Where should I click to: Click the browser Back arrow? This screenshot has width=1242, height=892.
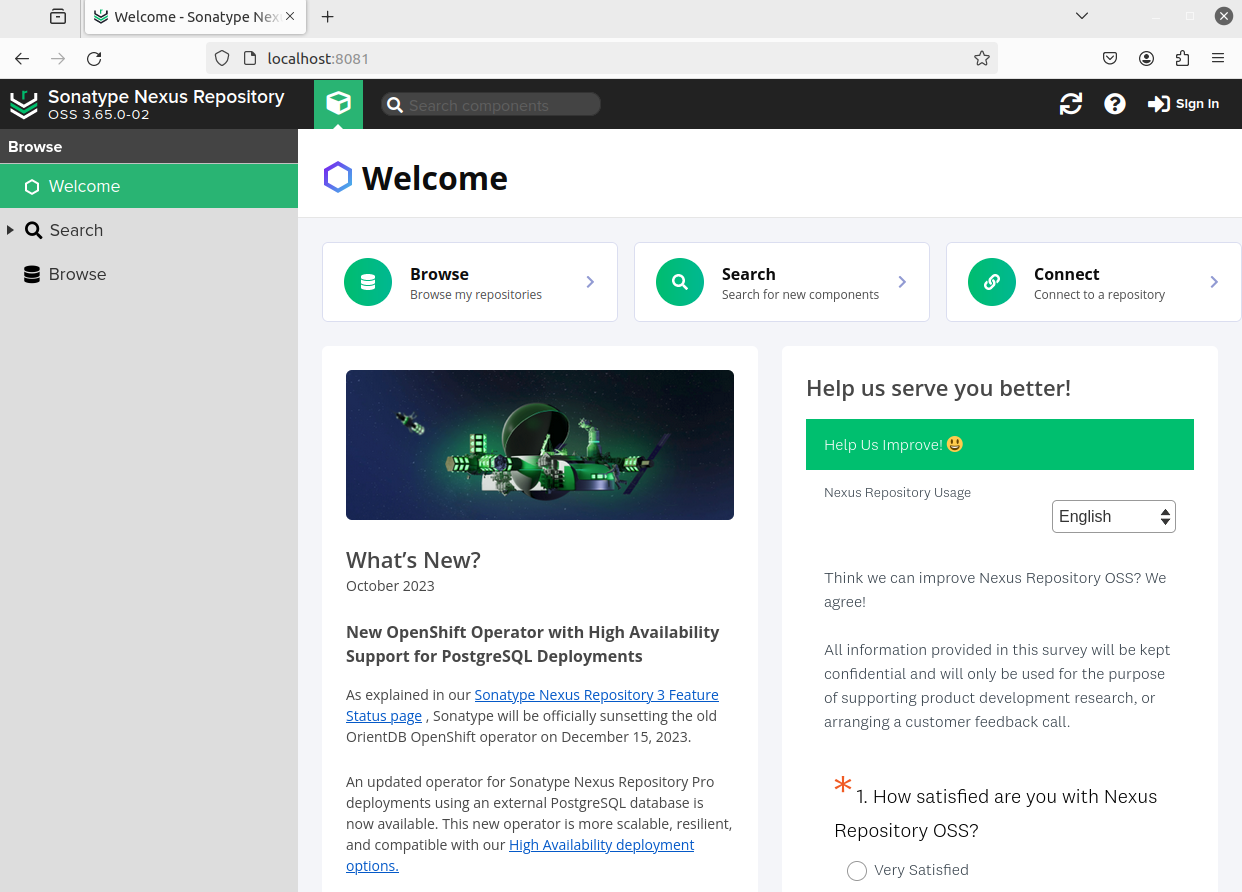(22, 59)
